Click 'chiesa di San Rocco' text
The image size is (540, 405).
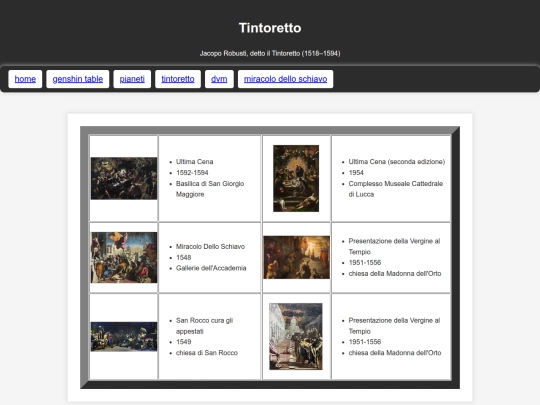pos(207,353)
